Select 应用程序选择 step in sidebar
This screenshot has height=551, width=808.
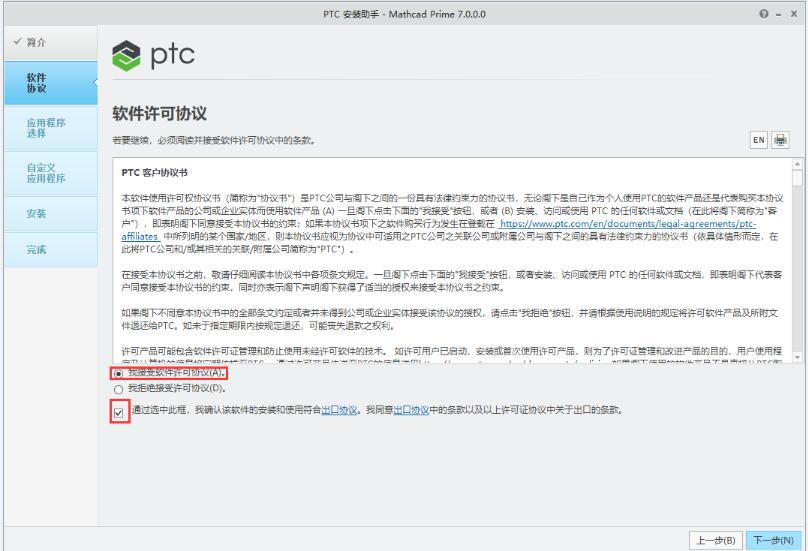click(x=50, y=128)
